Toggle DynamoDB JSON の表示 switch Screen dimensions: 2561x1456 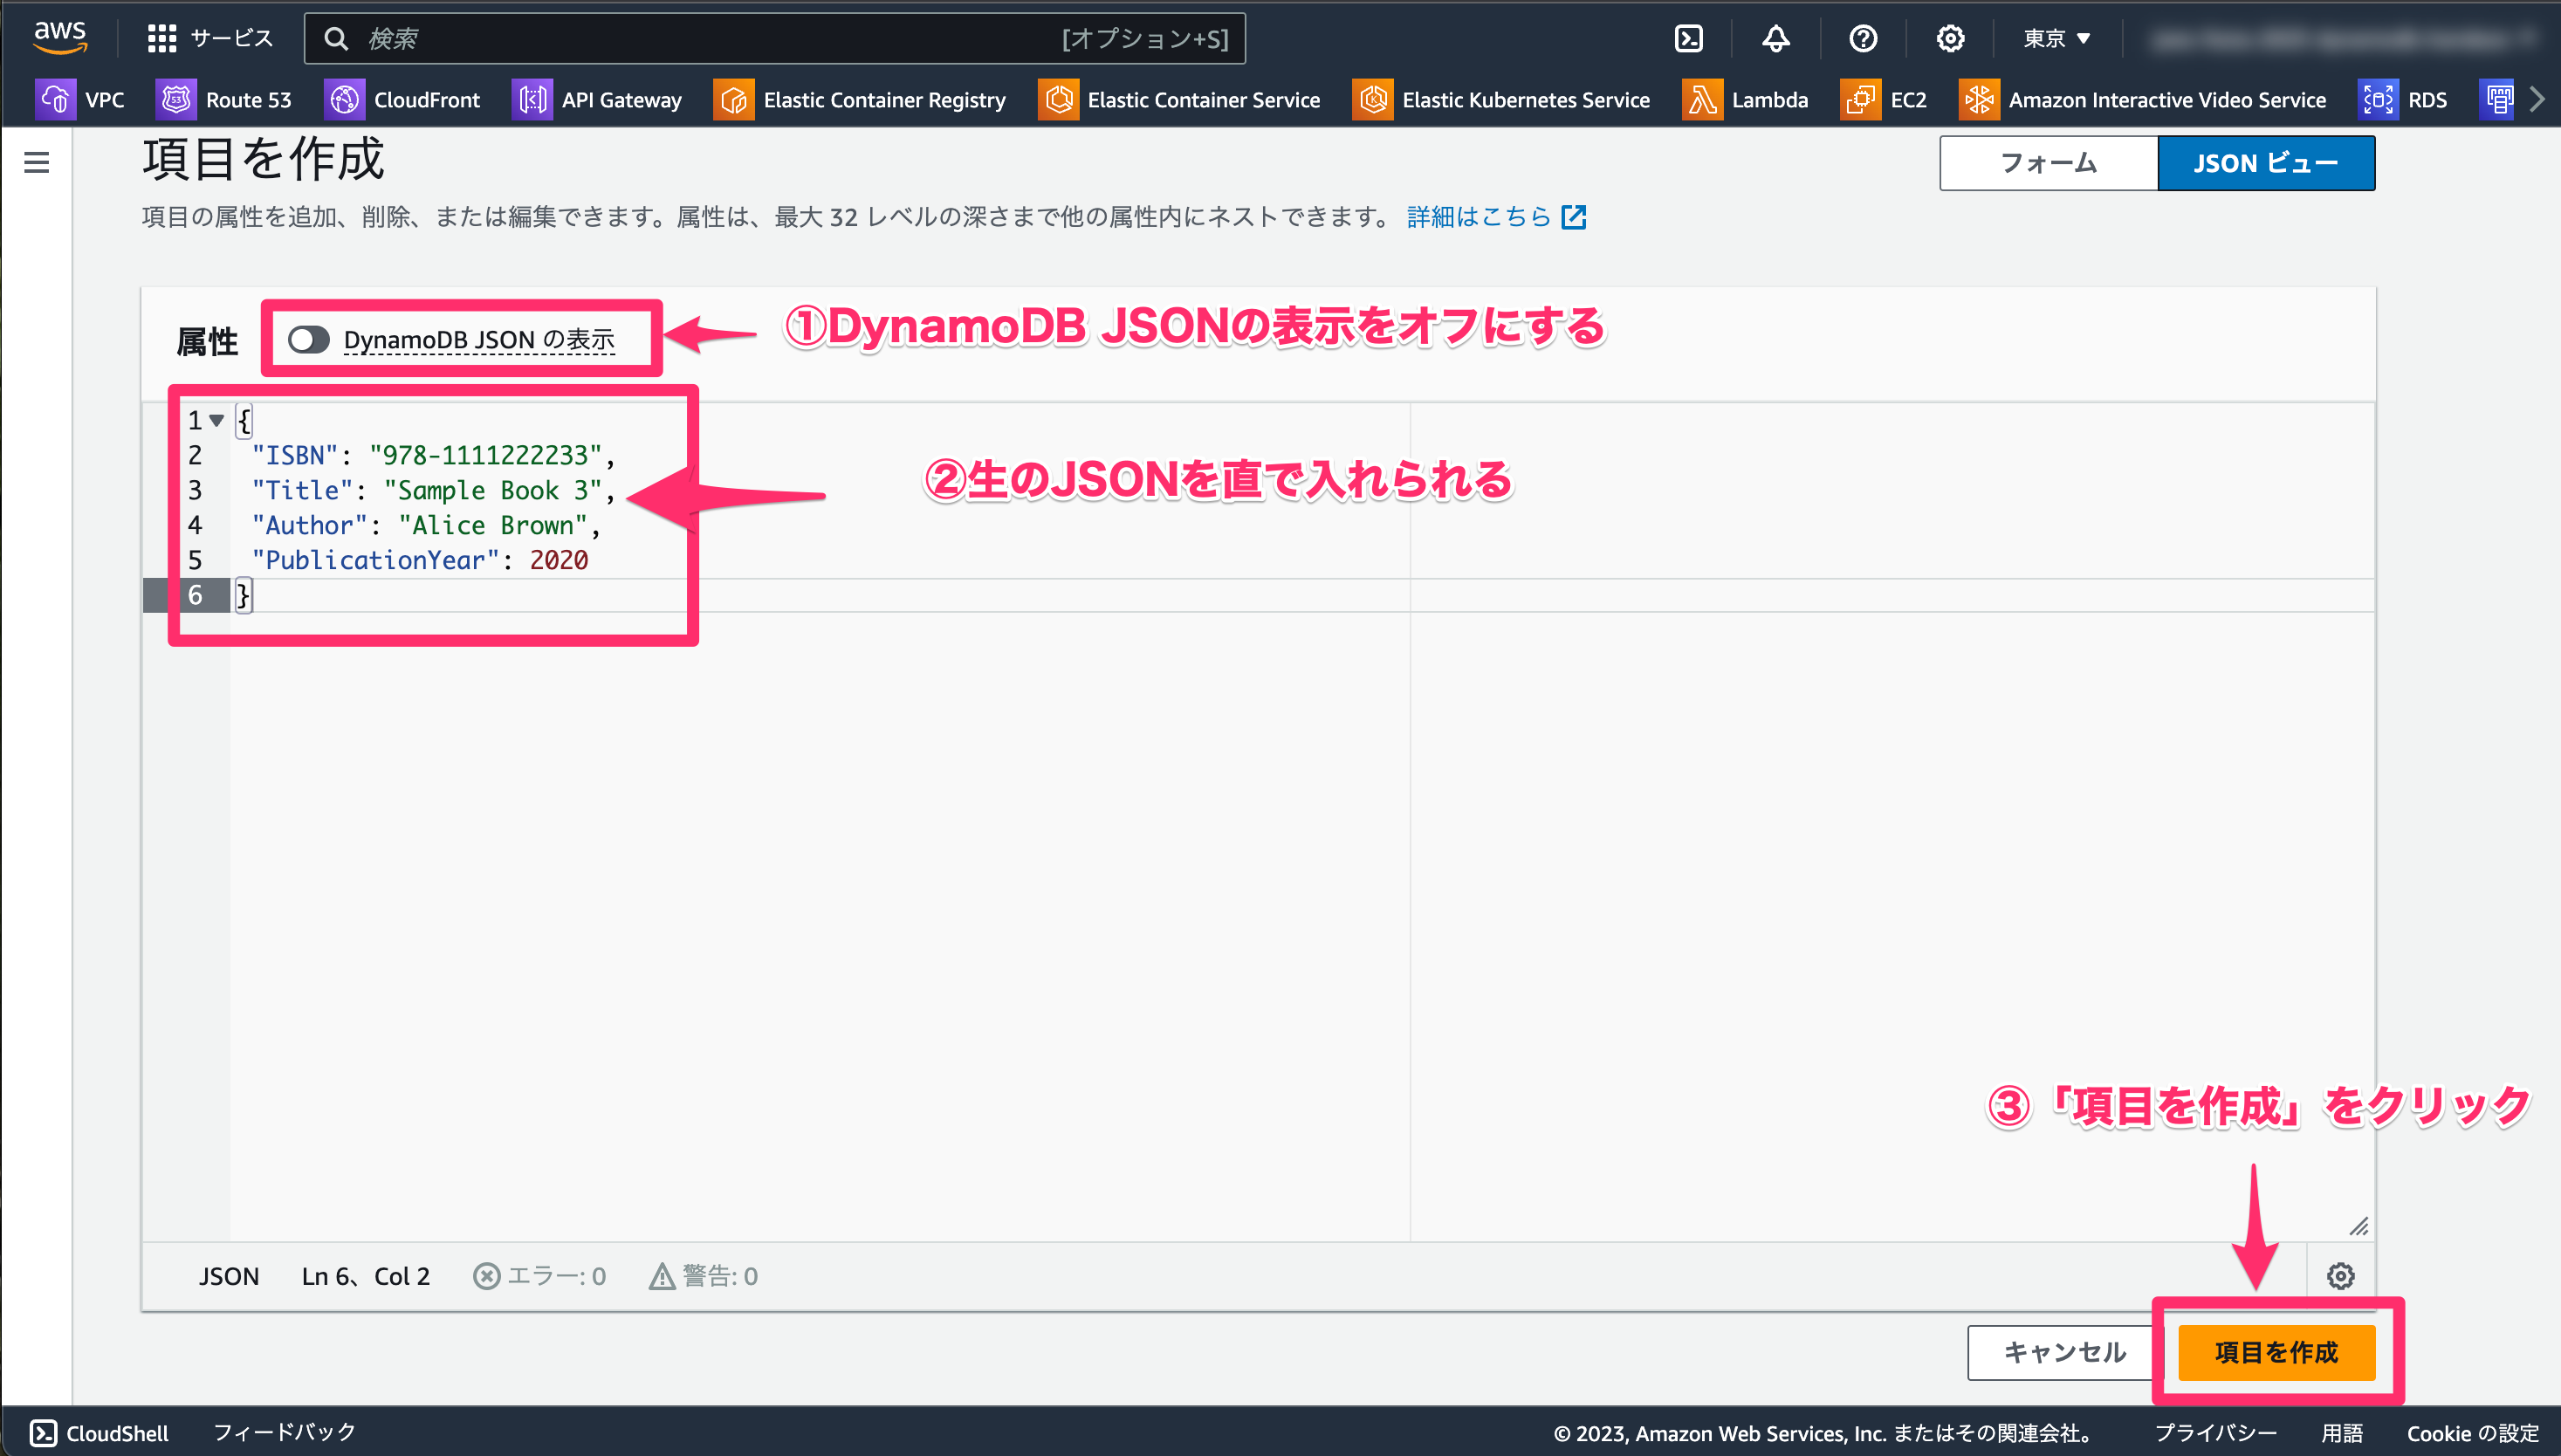click(309, 340)
